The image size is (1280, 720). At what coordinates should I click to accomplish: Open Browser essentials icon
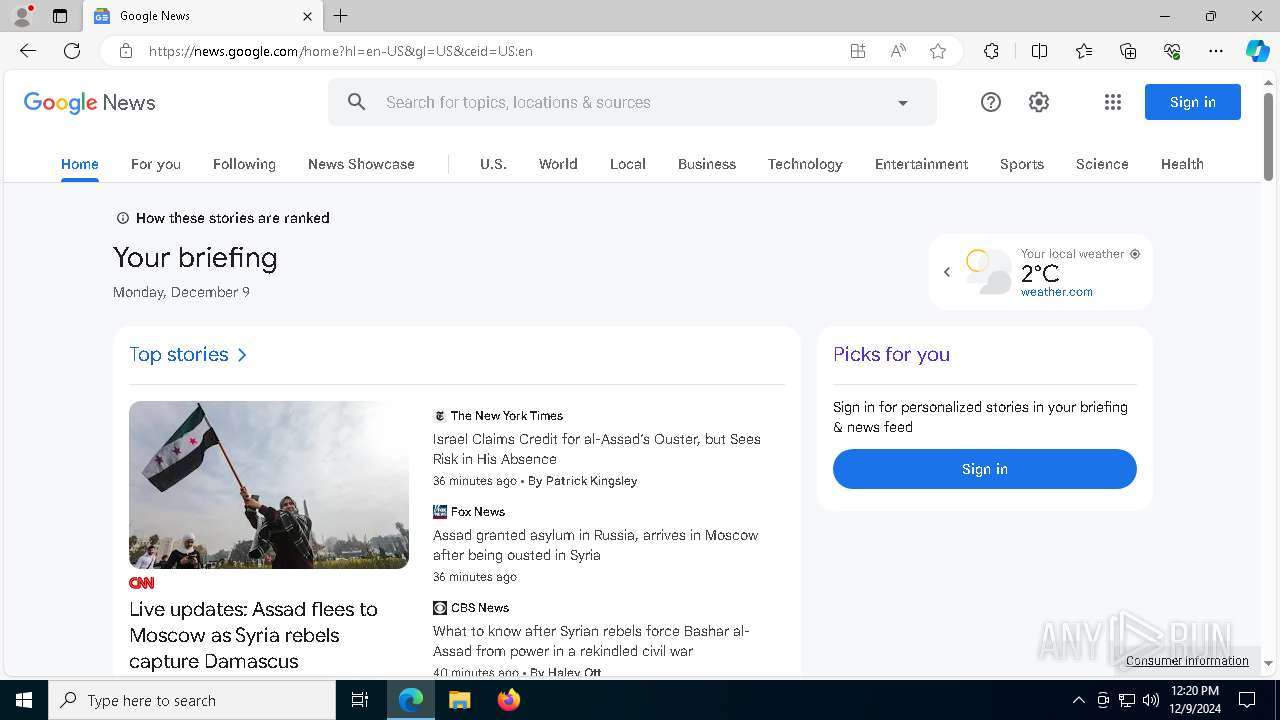(x=1172, y=51)
